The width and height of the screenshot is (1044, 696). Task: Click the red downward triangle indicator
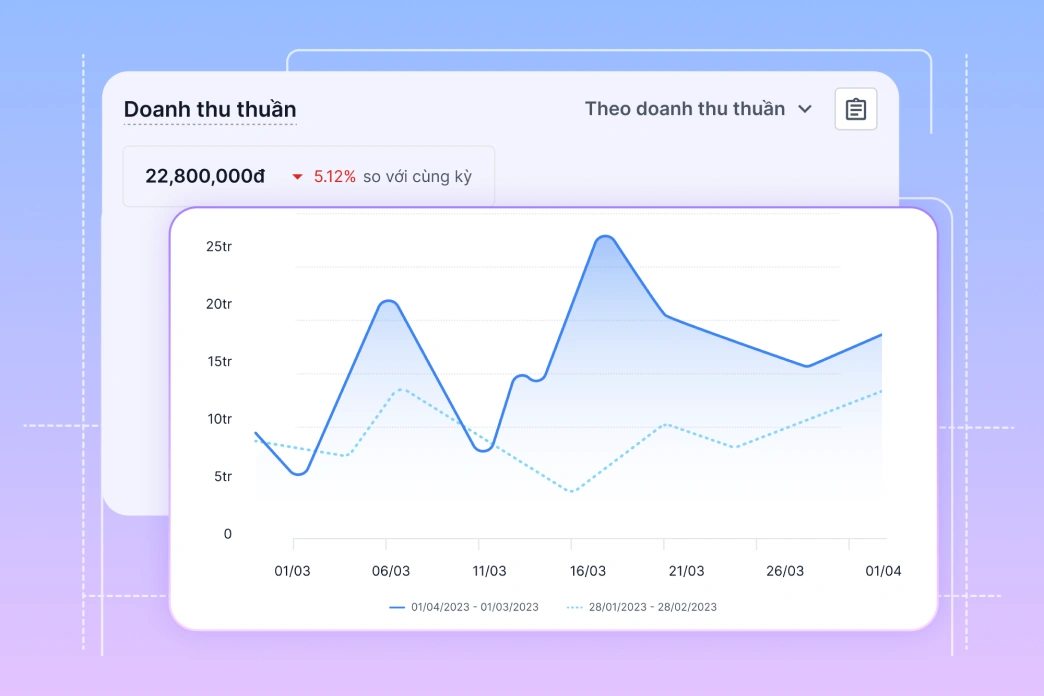(297, 177)
